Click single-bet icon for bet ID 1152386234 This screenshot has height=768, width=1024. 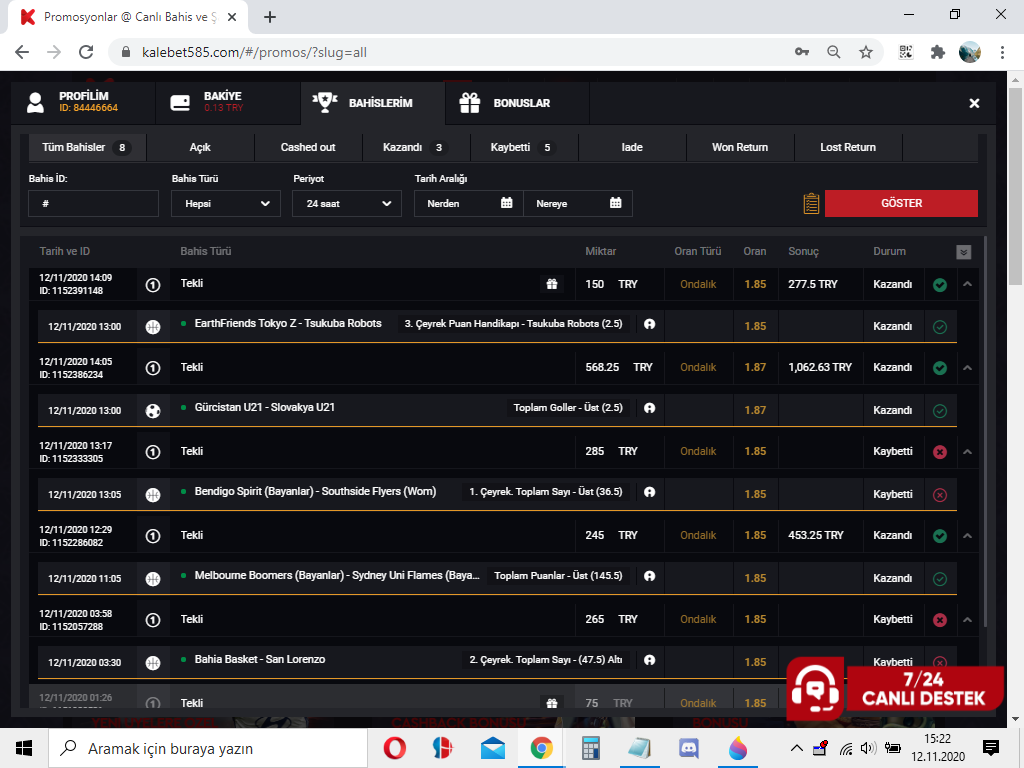(153, 368)
